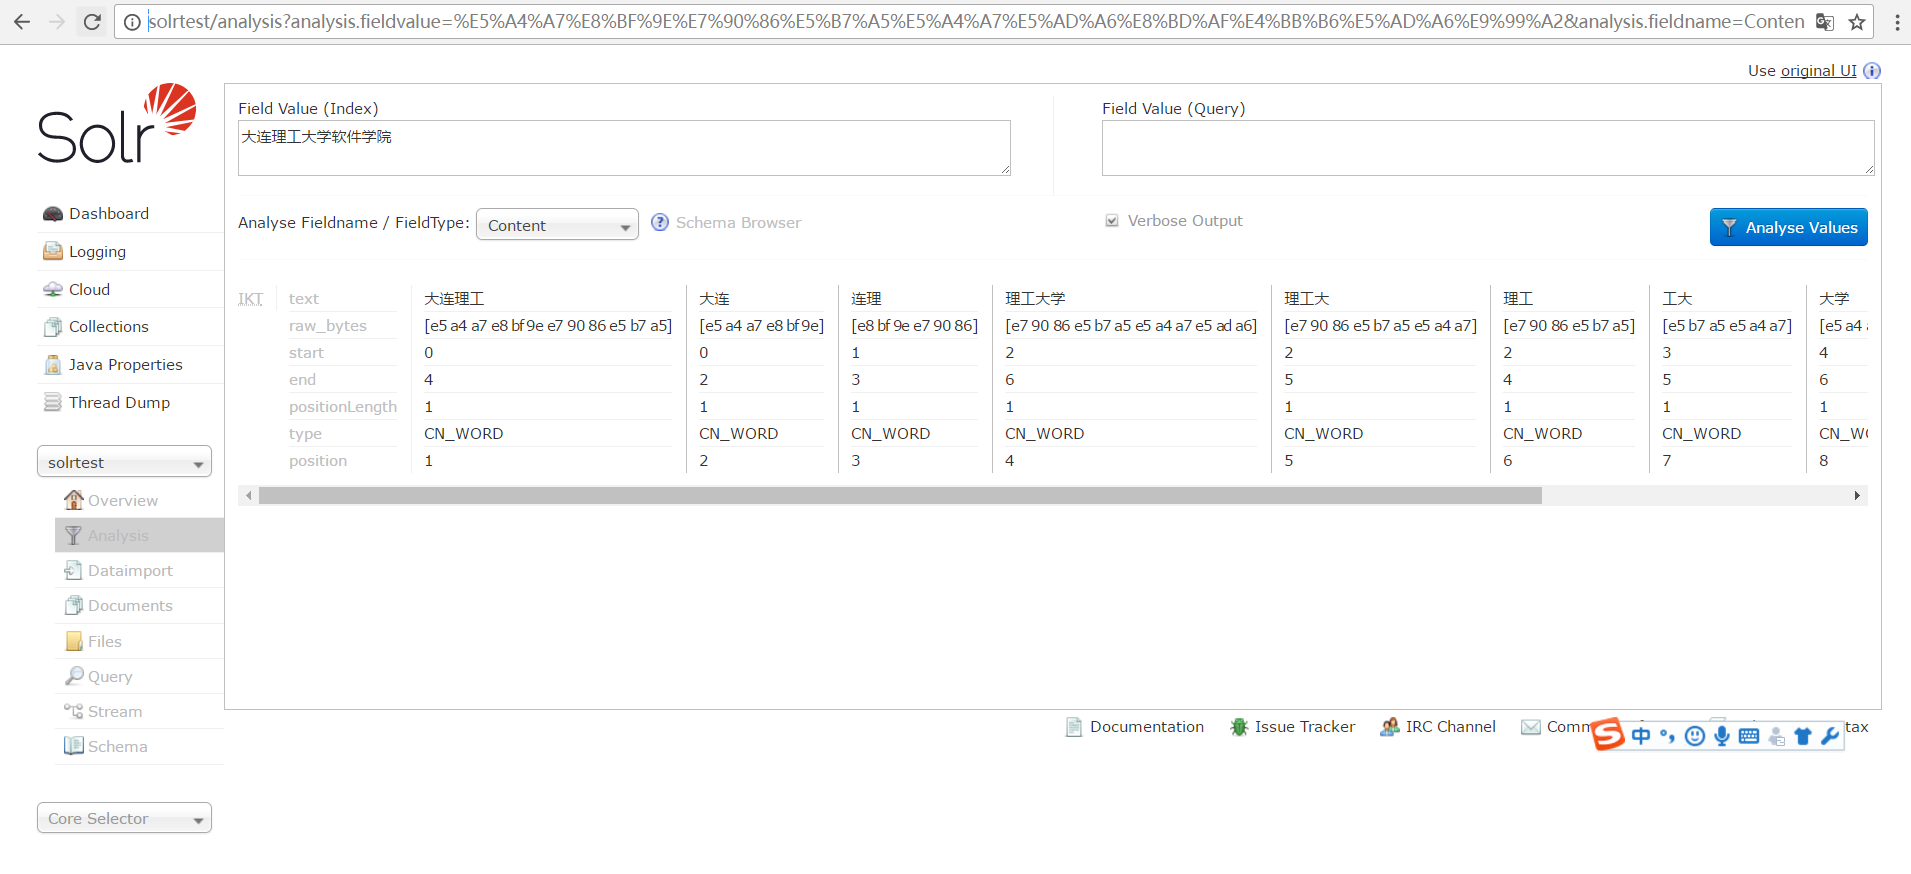Click the Analyse Values button
The width and height of the screenshot is (1911, 874).
coord(1788,227)
